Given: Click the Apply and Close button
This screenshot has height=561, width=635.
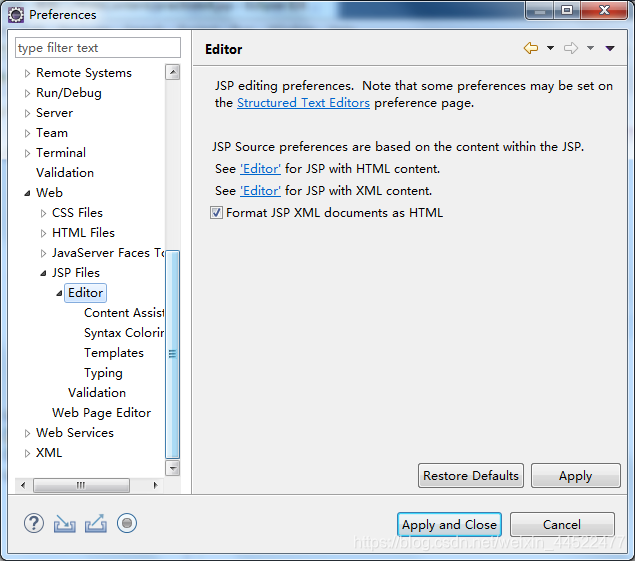Looking at the screenshot, I should tap(449, 525).
